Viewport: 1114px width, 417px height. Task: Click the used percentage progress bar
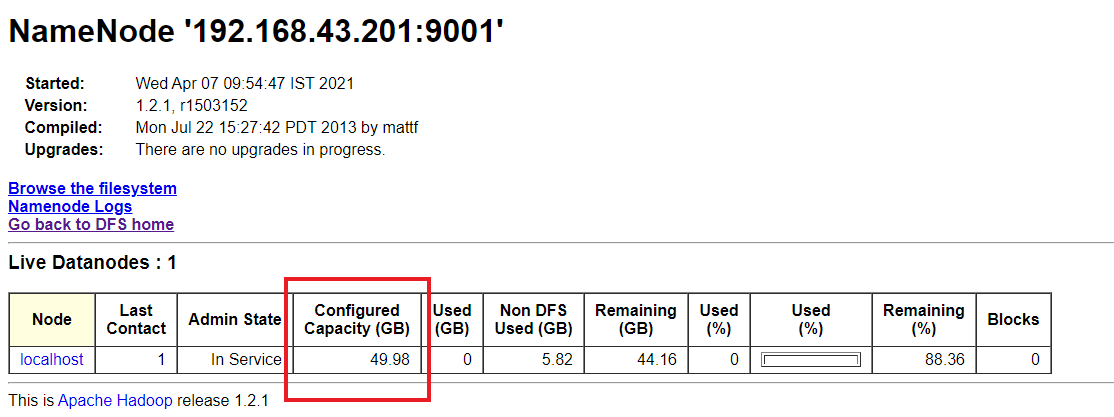[x=811, y=360]
